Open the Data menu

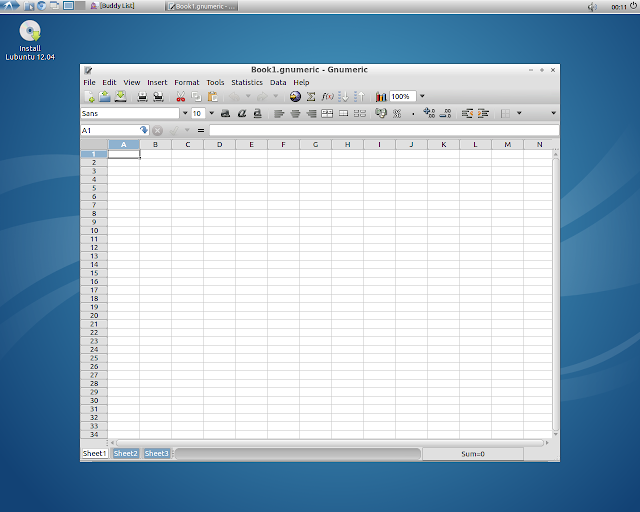278,82
